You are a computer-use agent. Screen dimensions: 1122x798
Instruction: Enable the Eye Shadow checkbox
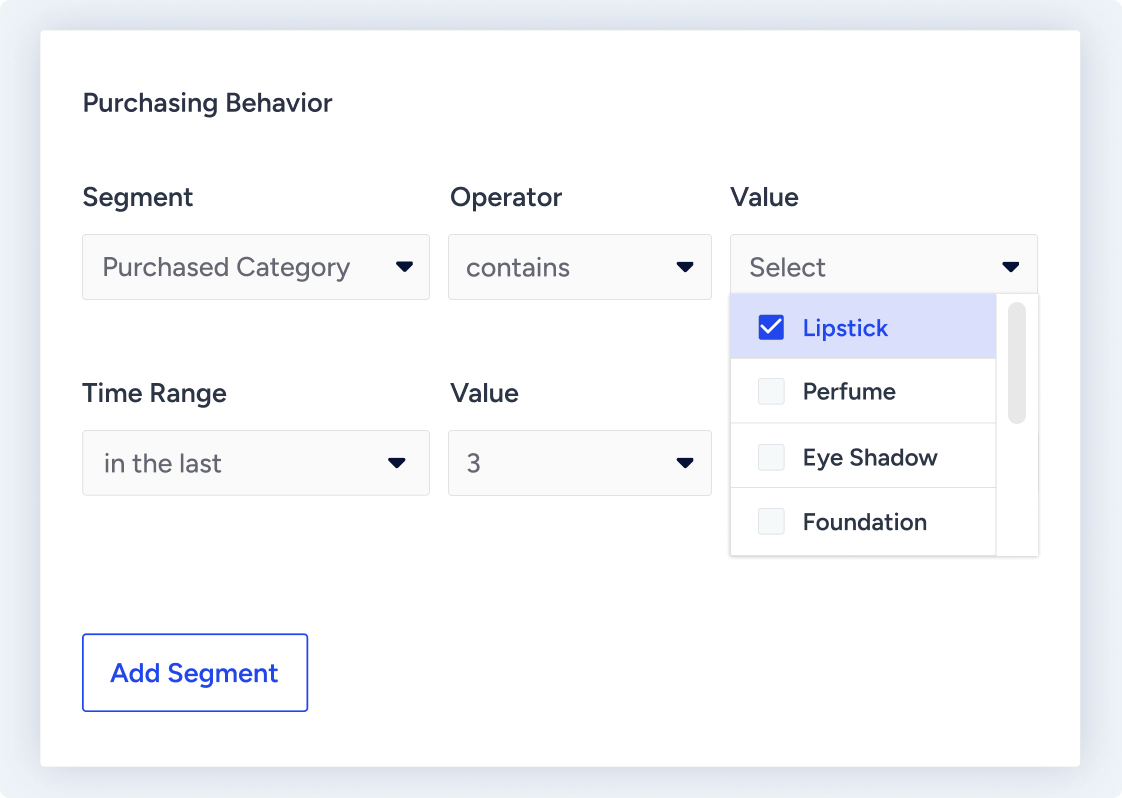pos(771,457)
